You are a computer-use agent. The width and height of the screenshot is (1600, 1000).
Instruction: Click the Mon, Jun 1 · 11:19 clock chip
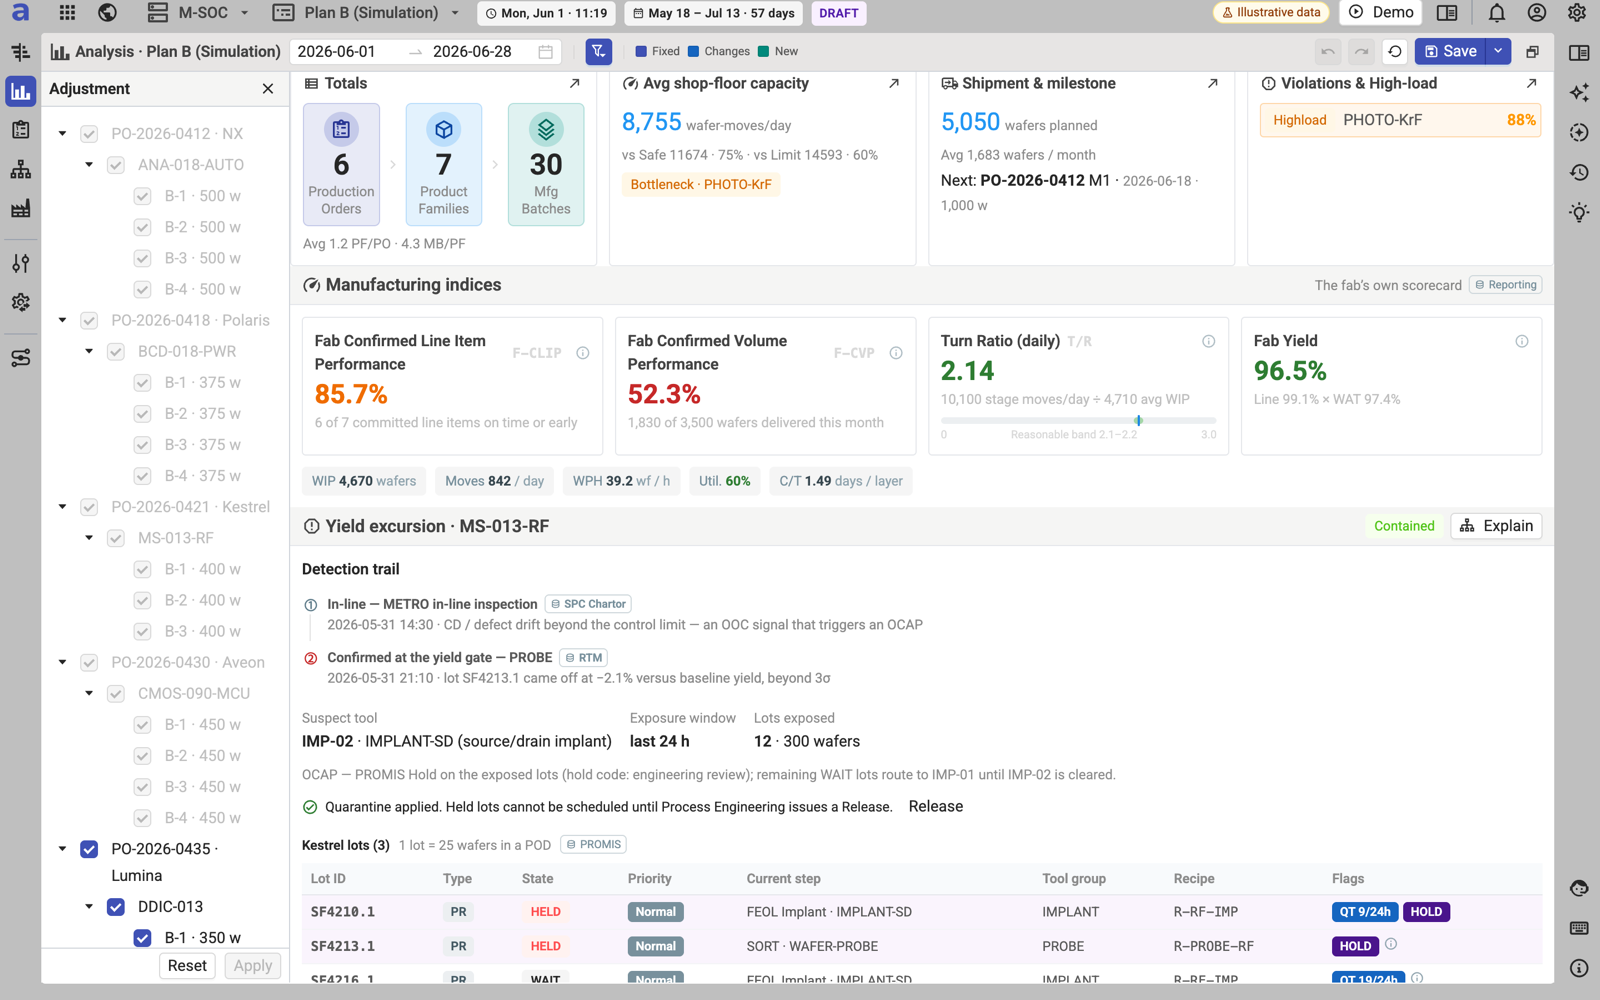(546, 13)
